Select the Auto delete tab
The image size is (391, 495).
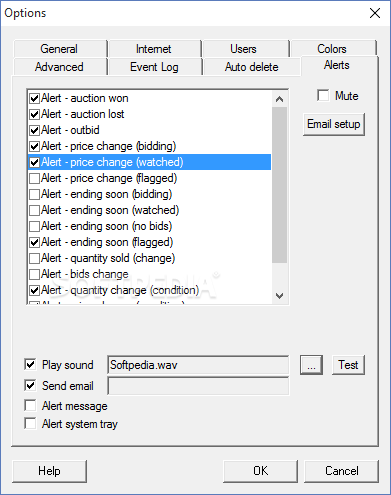point(252,67)
